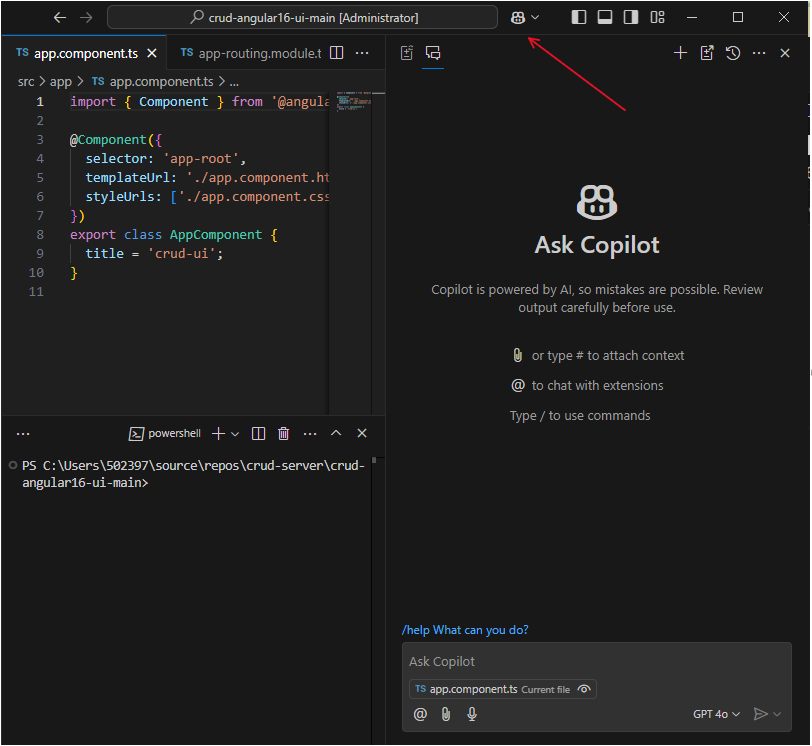812x746 pixels.
Task: Click the Copilot icon in the title bar
Action: pos(519,18)
